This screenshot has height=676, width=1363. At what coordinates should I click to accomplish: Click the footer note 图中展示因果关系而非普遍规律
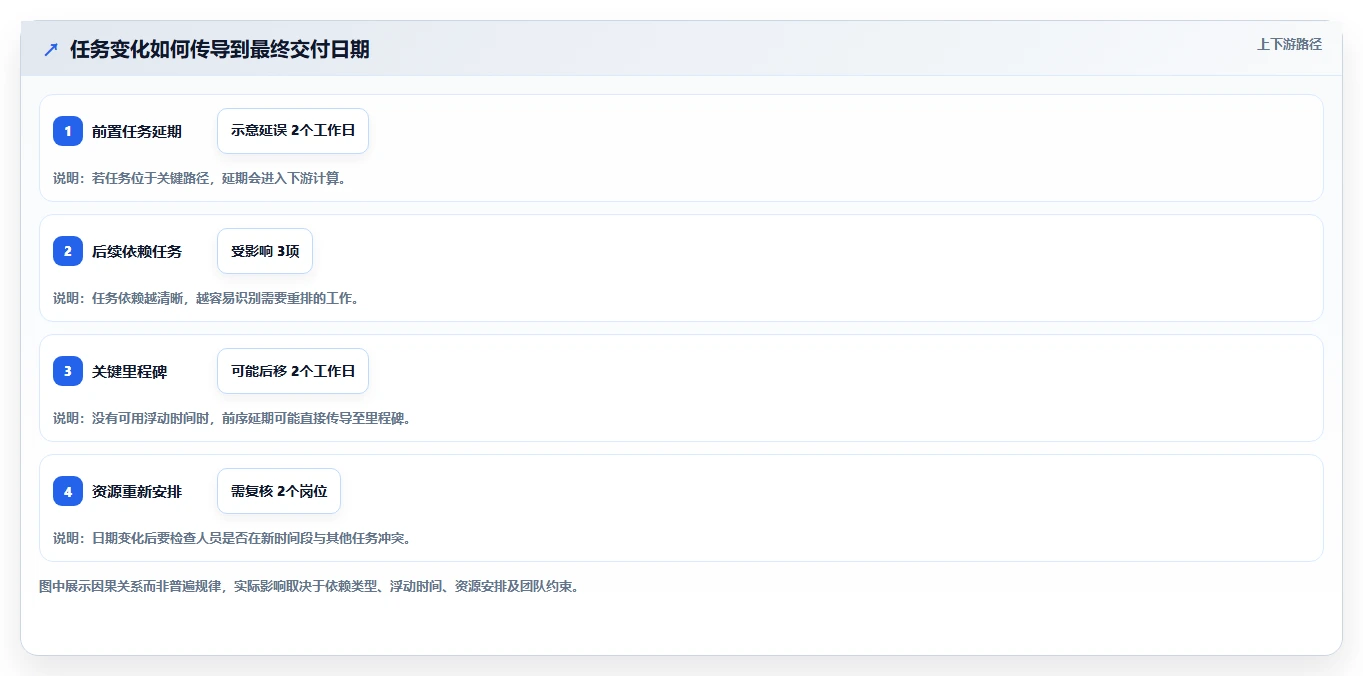tap(309, 586)
